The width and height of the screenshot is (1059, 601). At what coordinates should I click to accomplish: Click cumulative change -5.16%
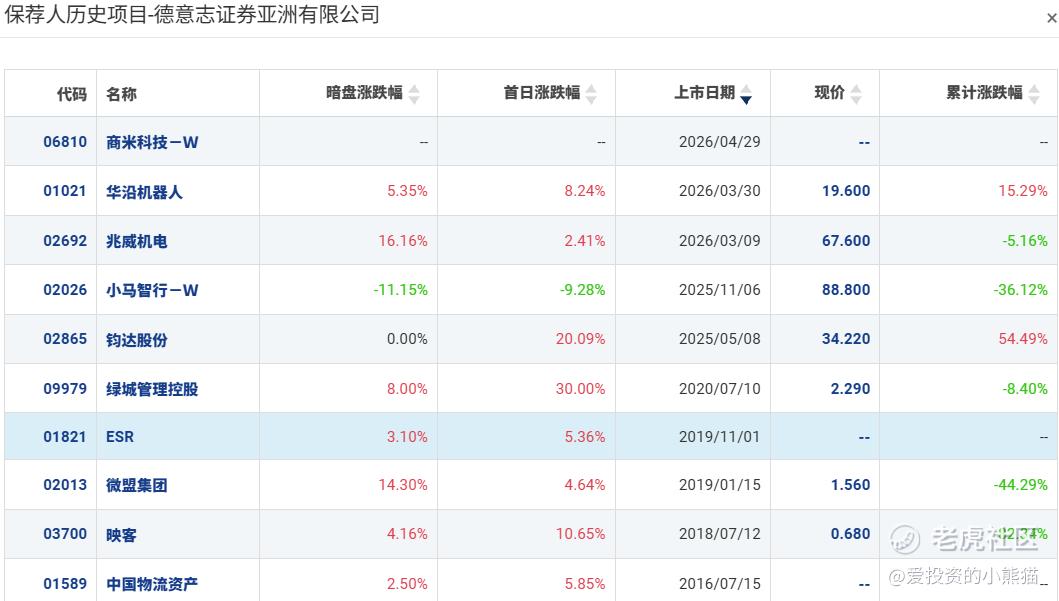(x=1025, y=241)
